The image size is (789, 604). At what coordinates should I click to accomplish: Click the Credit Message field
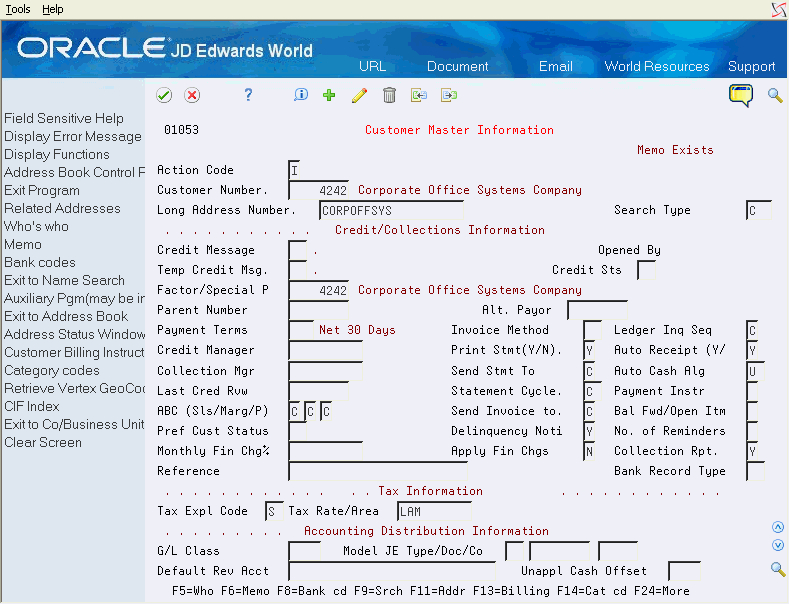point(298,250)
